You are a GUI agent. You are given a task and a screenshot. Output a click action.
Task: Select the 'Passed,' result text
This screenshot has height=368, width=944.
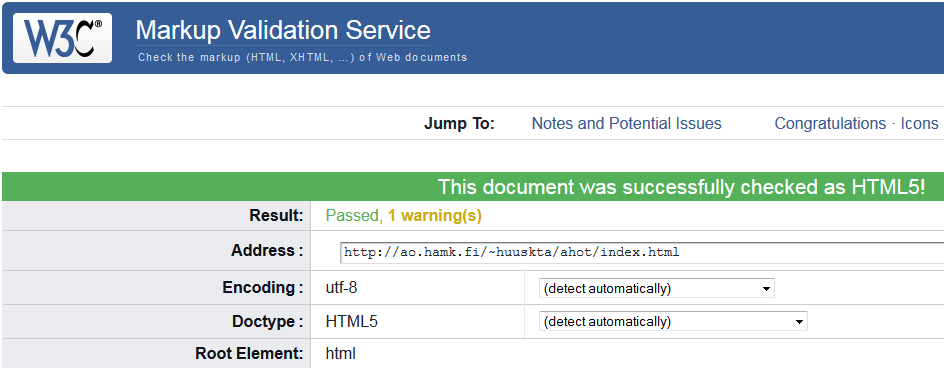pyautogui.click(x=354, y=216)
